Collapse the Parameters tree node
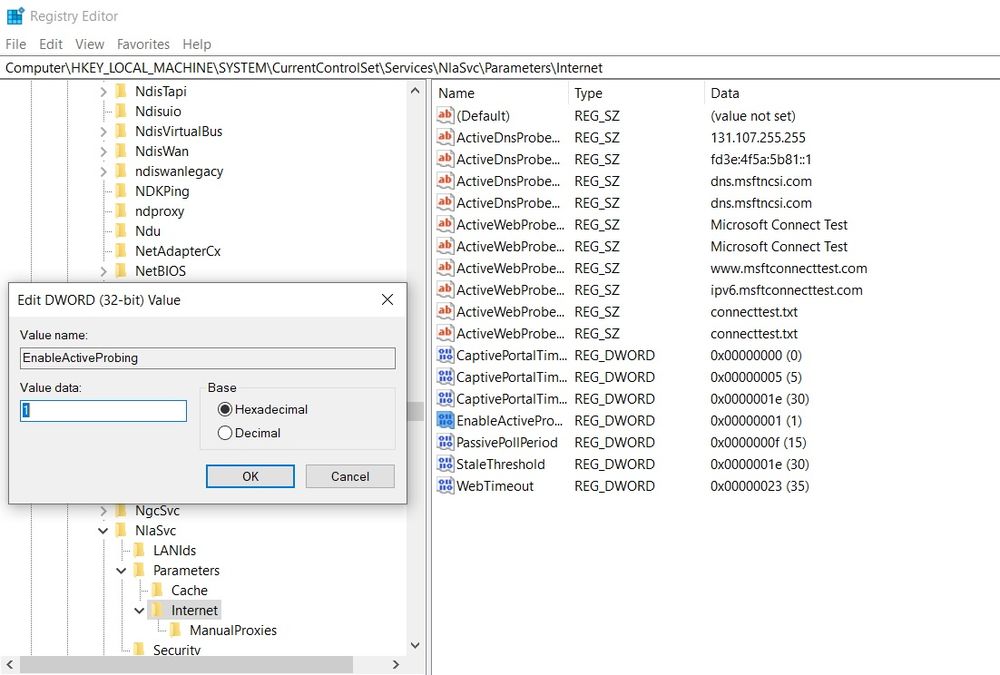The width and height of the screenshot is (1000, 675). coord(121,570)
